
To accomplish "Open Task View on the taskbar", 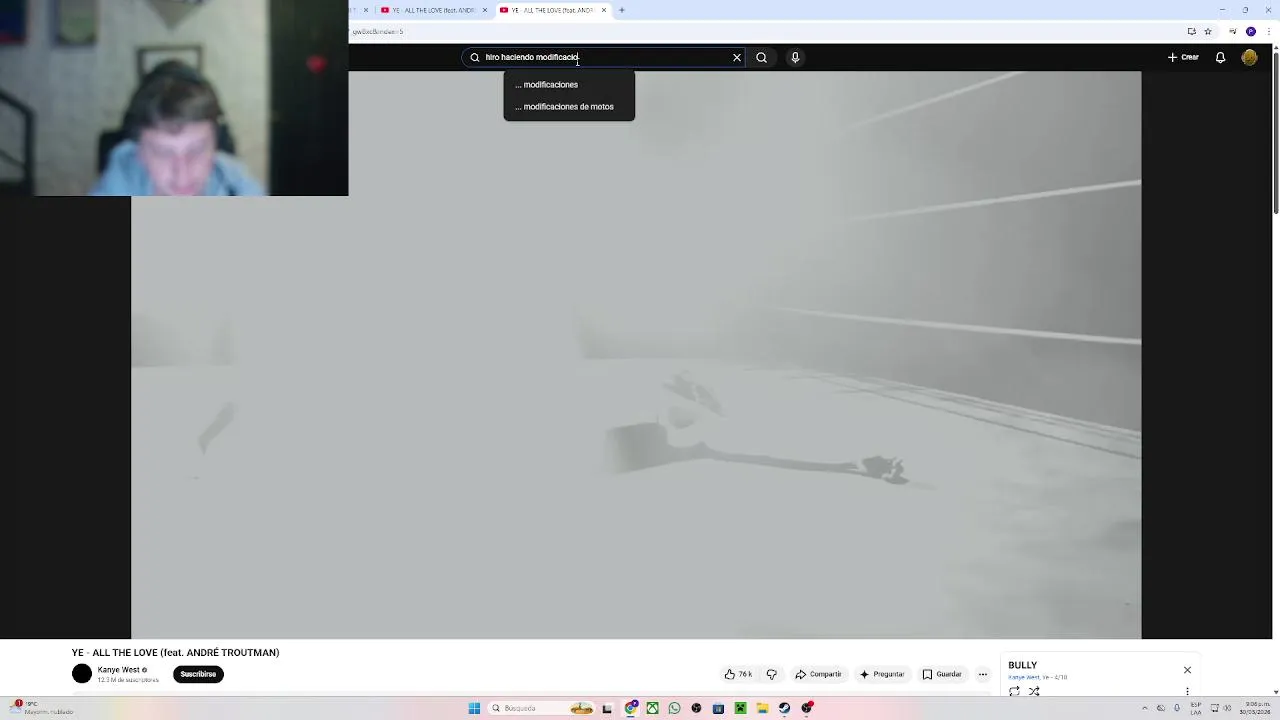I will click(607, 708).
